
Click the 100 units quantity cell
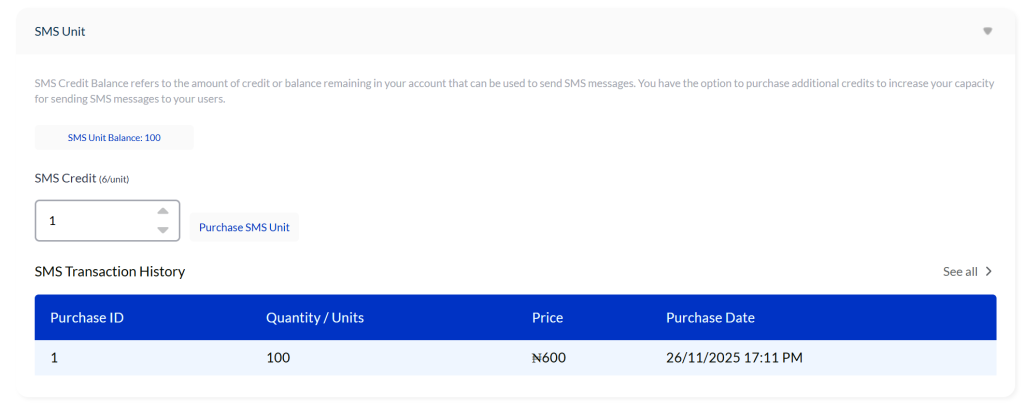(278, 357)
